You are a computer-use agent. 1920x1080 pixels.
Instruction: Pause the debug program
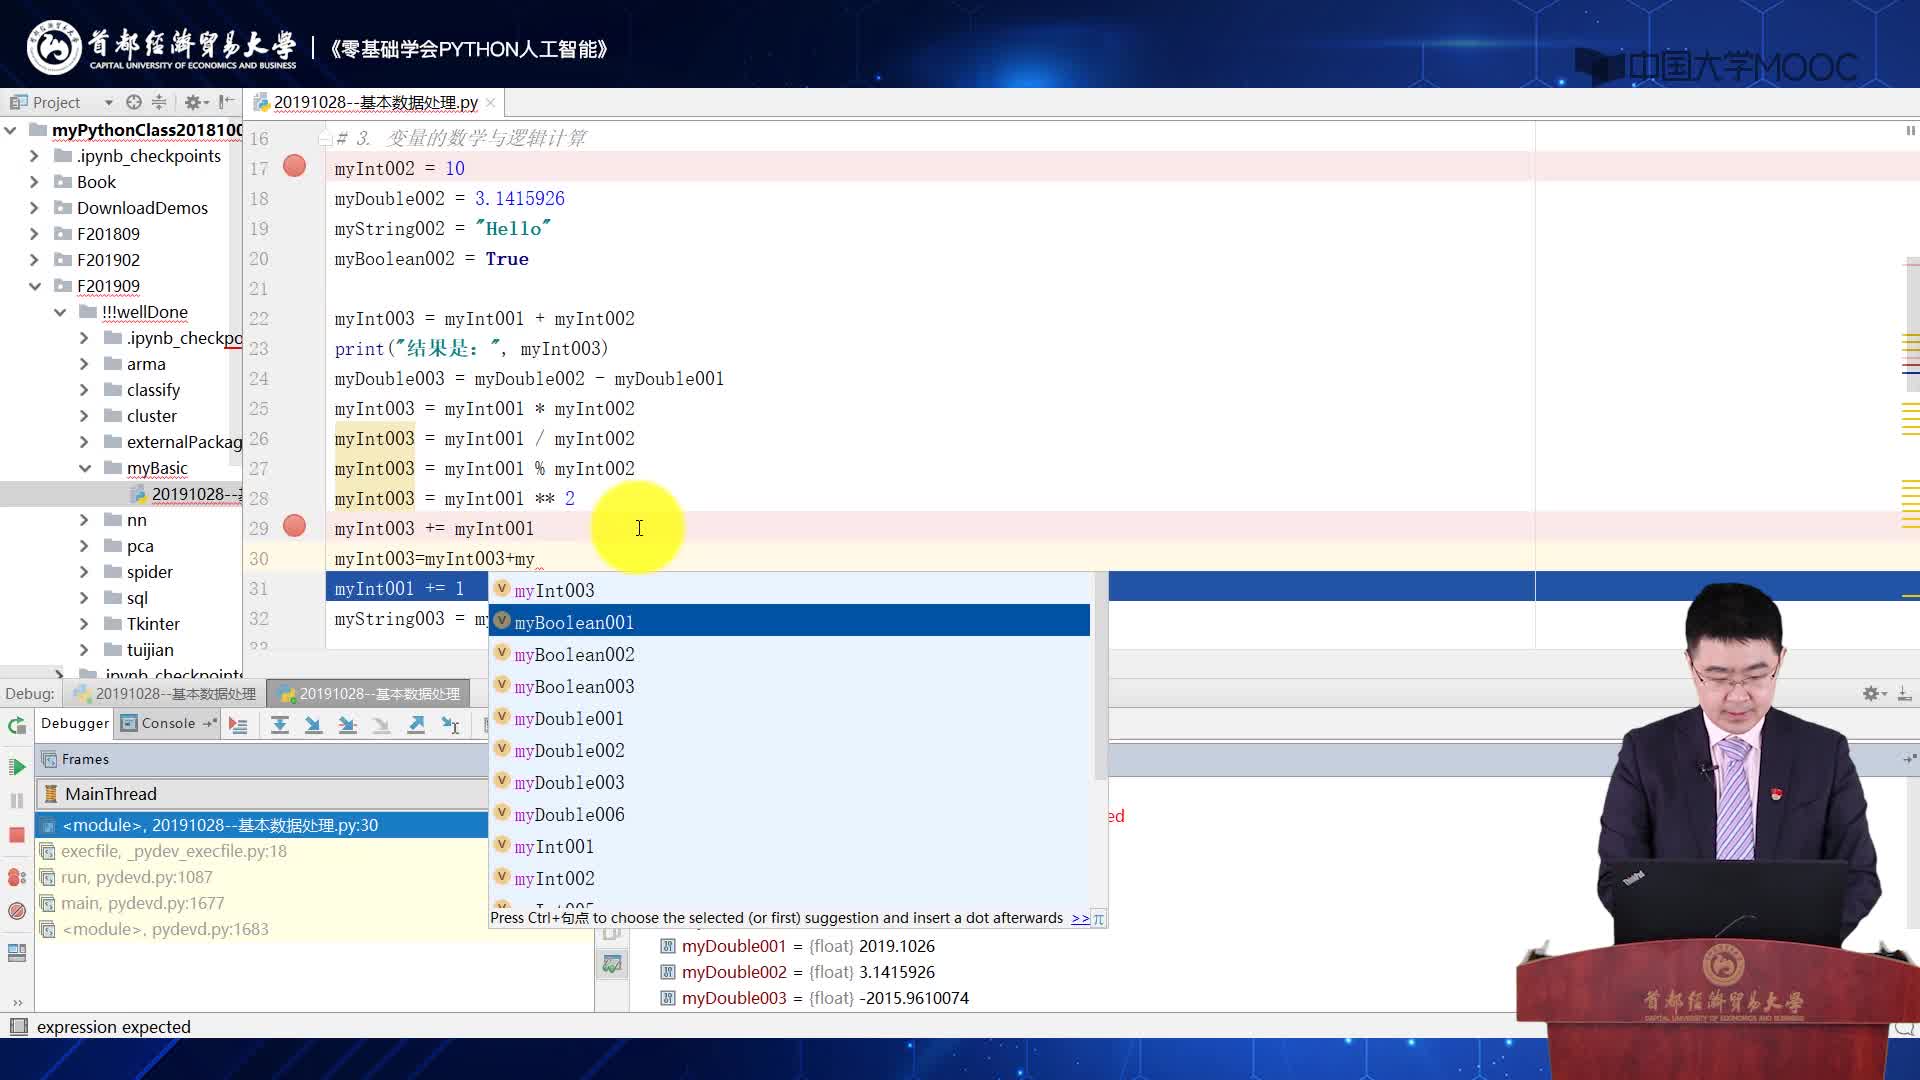pyautogui.click(x=17, y=801)
